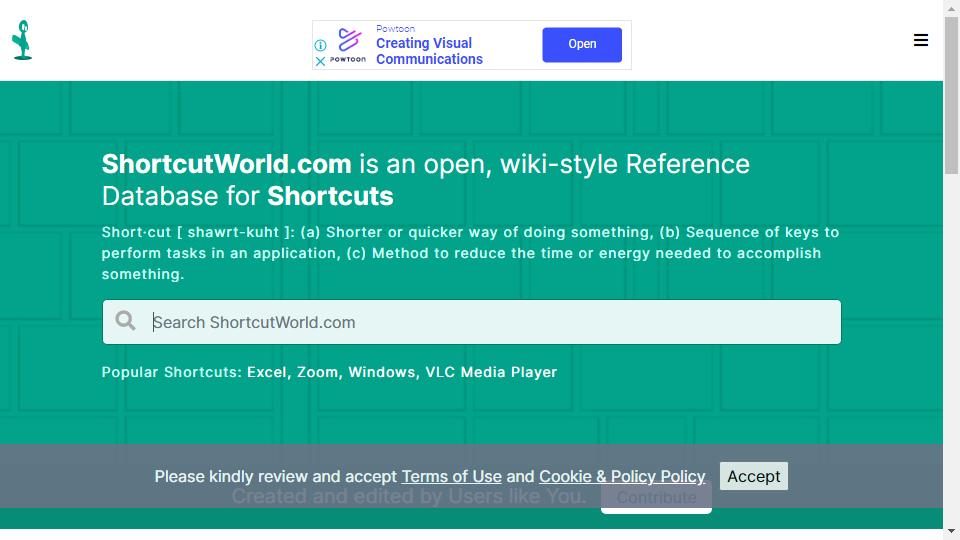Open VLC Media Player shortcuts

tap(491, 372)
